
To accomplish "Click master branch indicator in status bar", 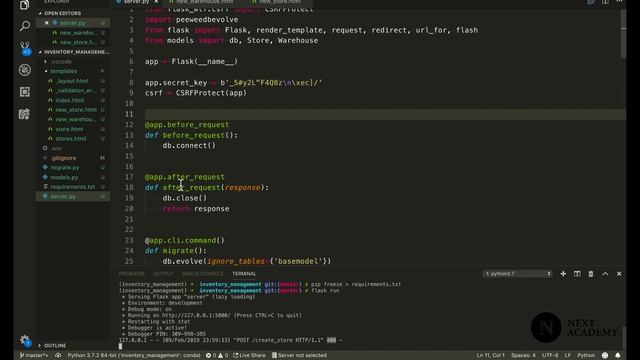I will coord(33,356).
